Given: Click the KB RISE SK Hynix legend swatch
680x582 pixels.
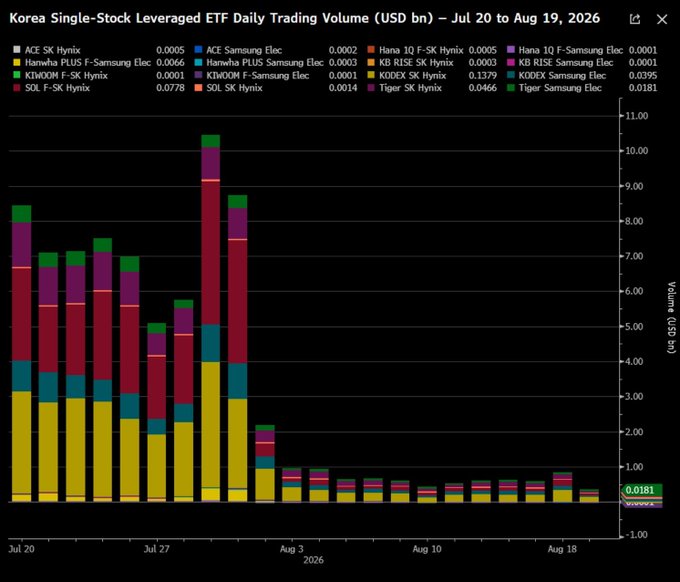Looking at the screenshot, I should [371, 62].
